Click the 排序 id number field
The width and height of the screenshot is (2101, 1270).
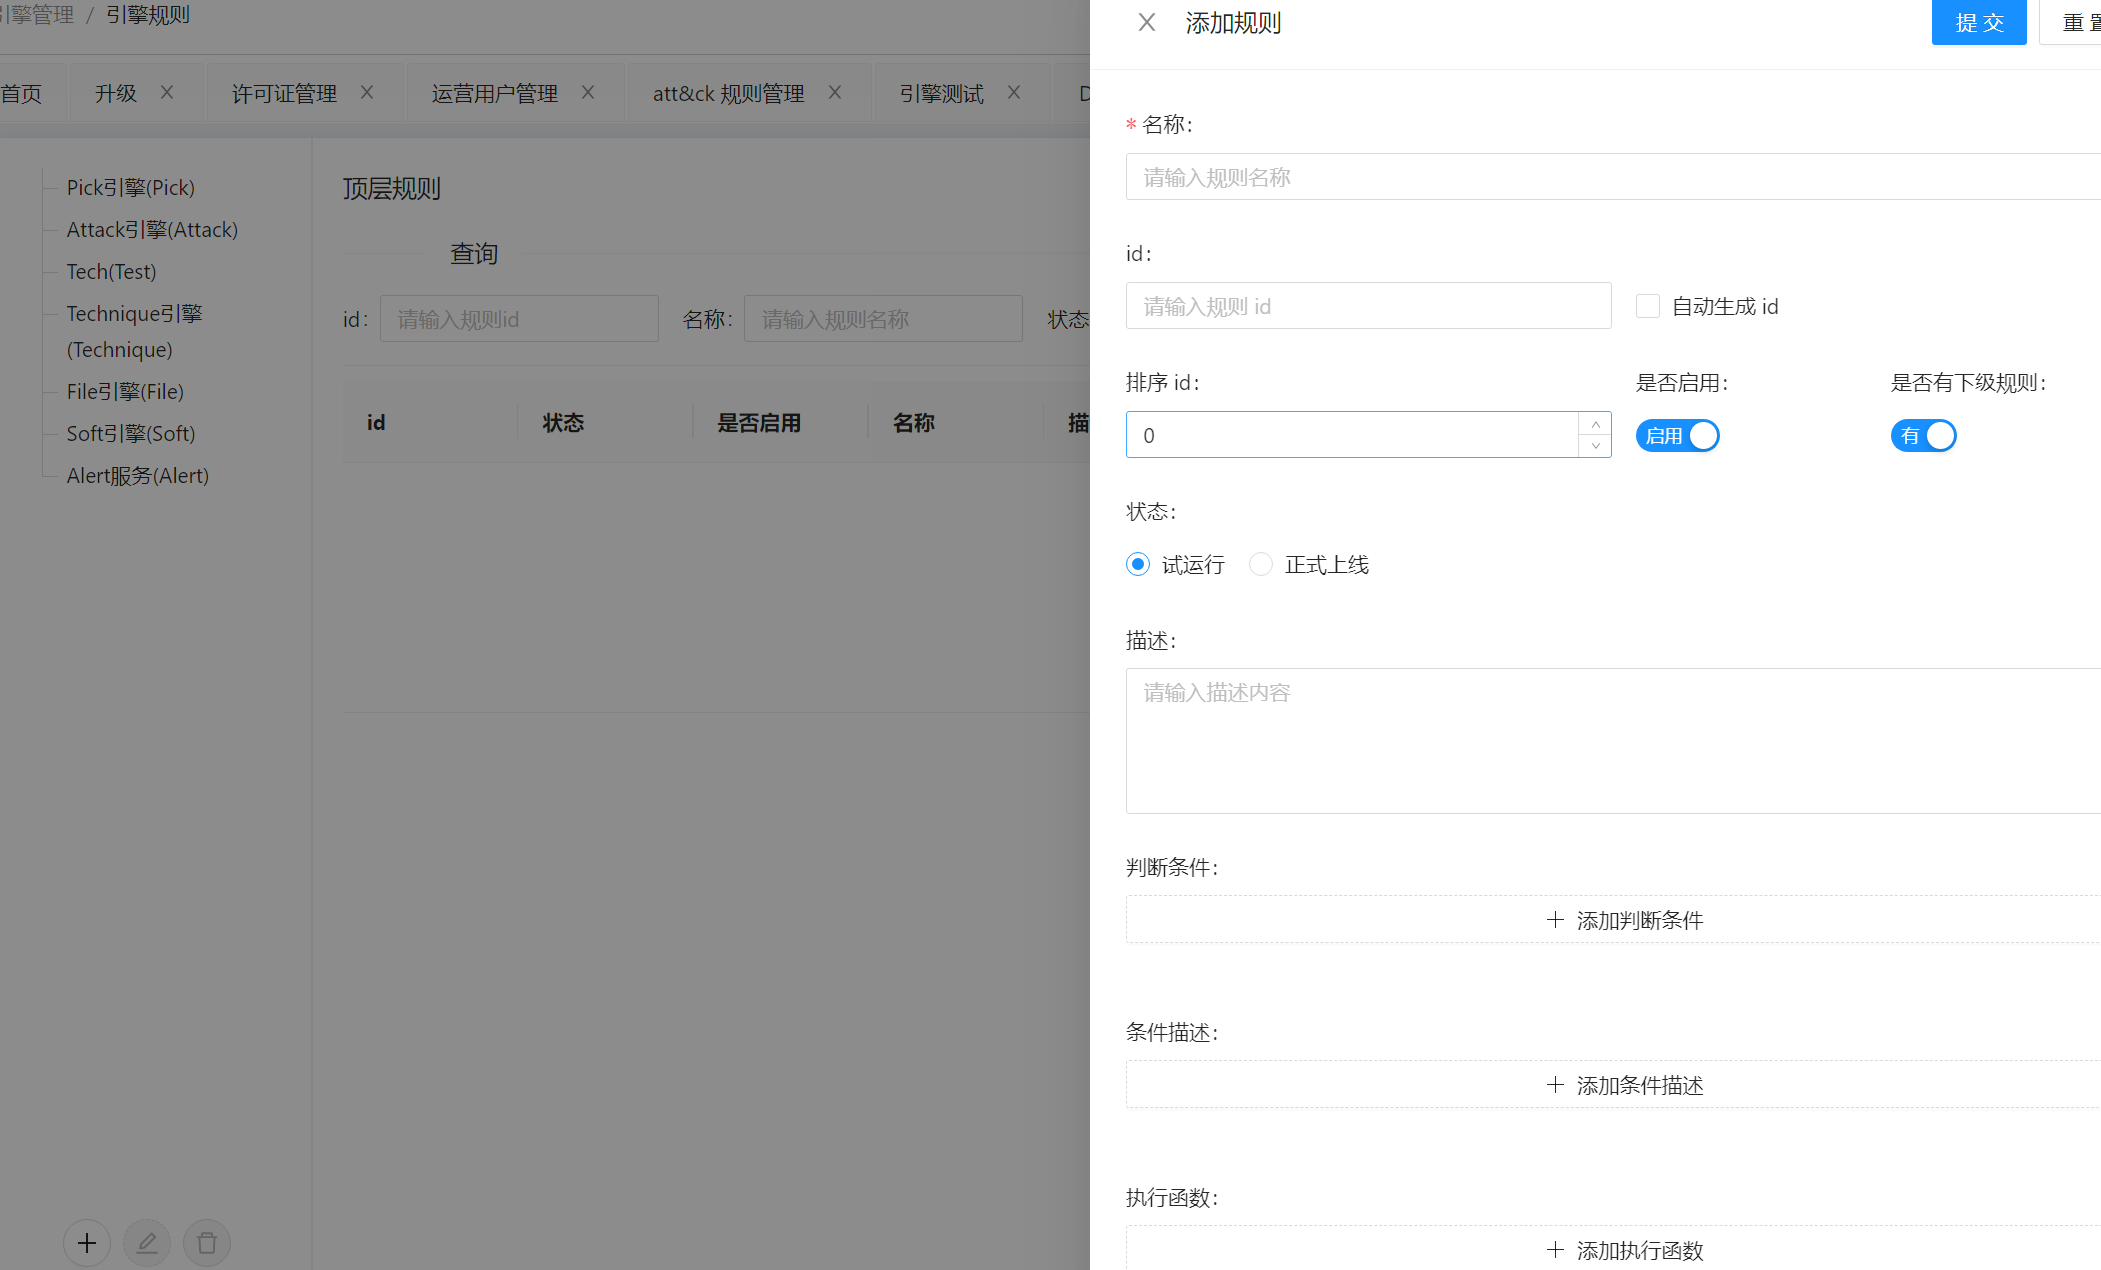[1352, 435]
